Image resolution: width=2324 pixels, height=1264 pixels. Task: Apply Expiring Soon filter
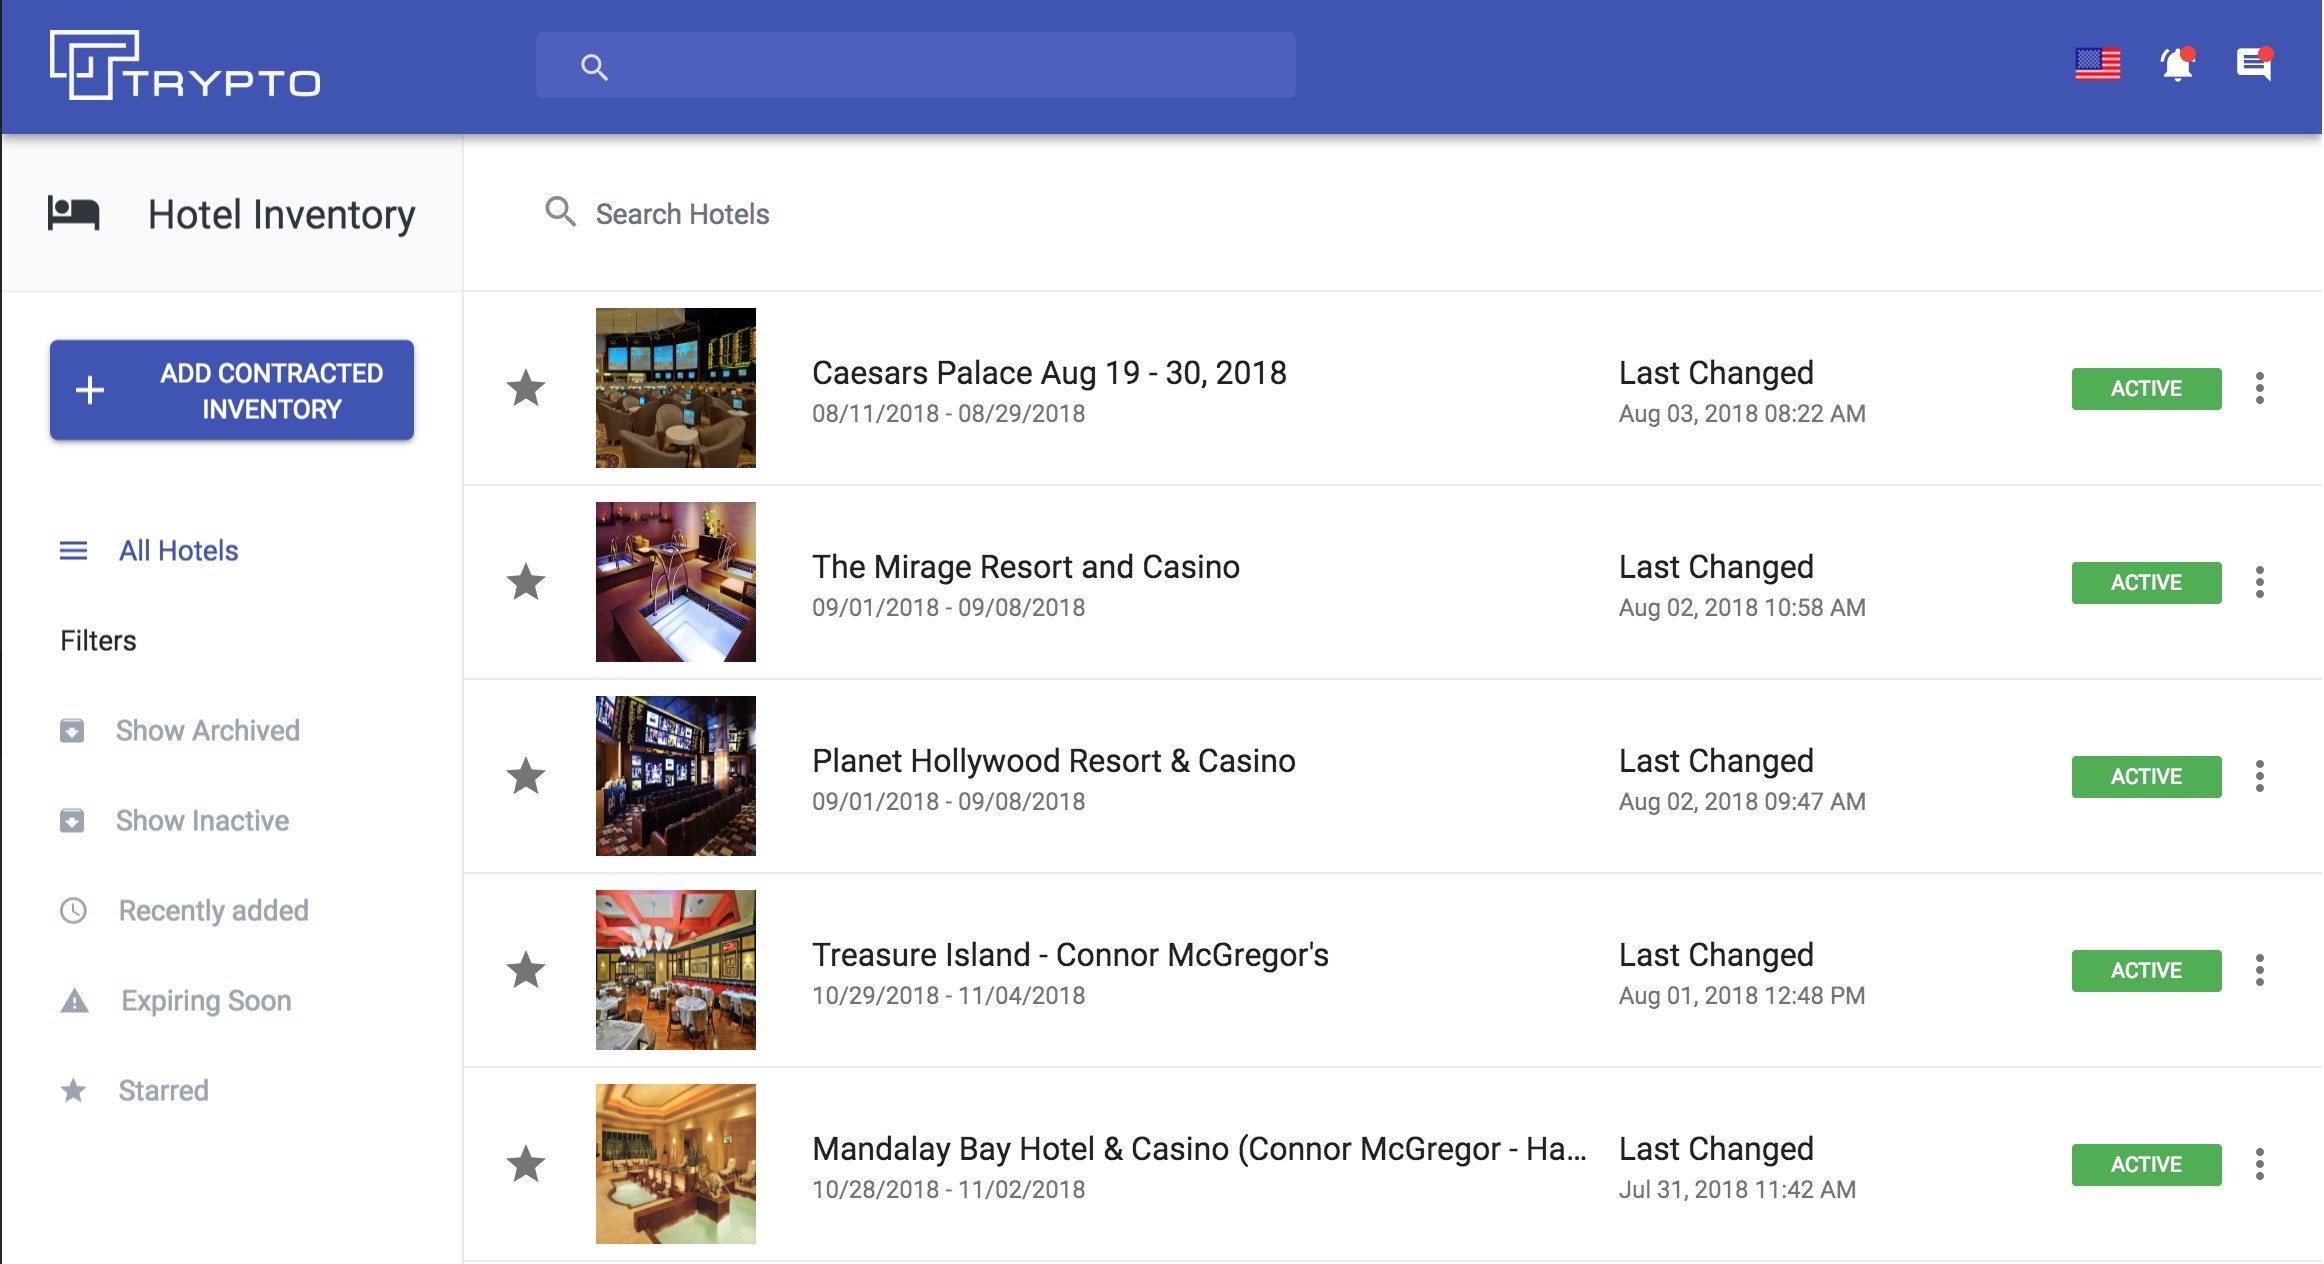pyautogui.click(x=206, y=1000)
